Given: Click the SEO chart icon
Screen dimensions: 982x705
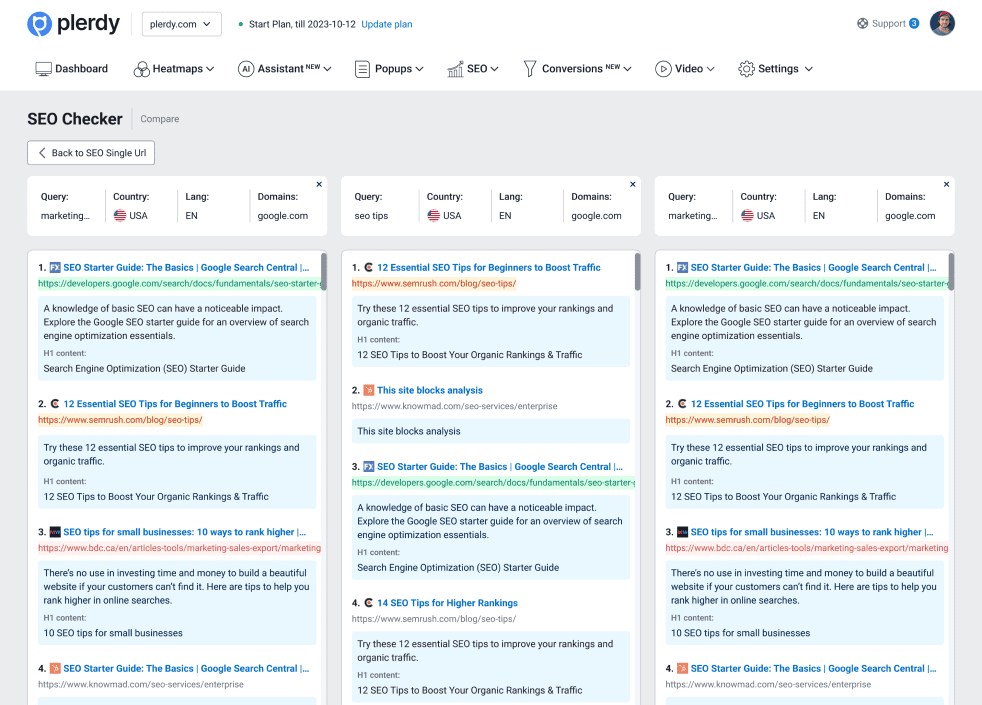Looking at the screenshot, I should [x=455, y=69].
